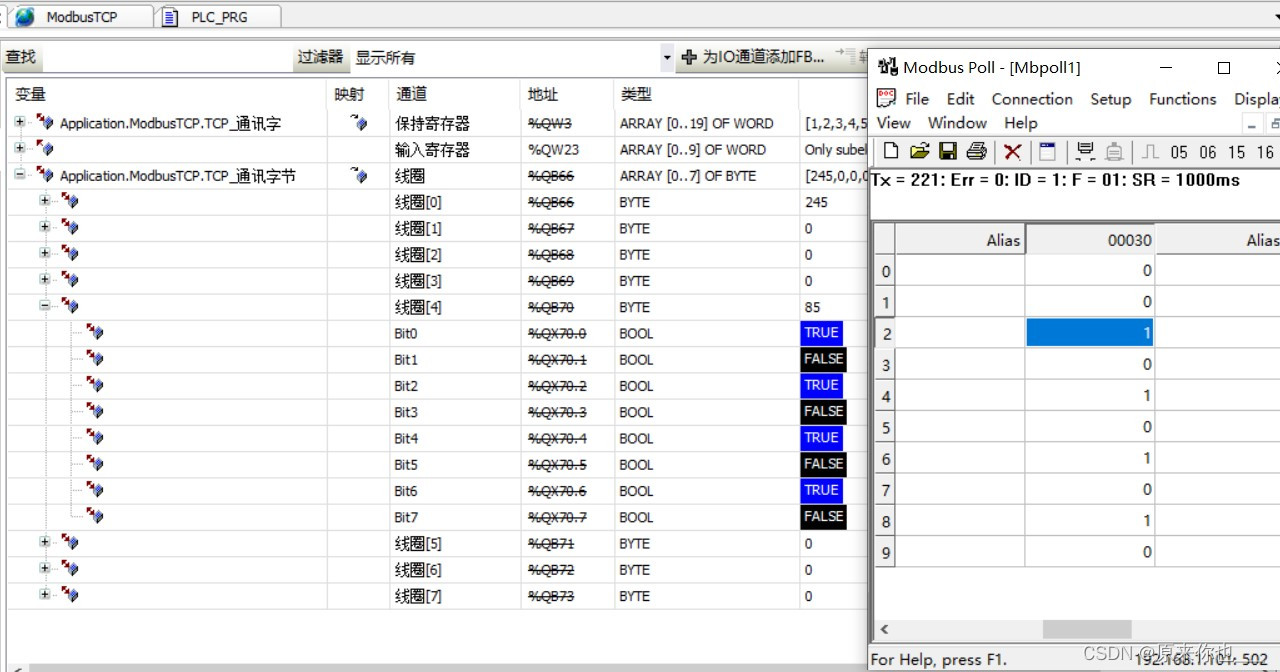Click the value 85 for 线圈[4]
The width and height of the screenshot is (1280, 672).
813,307
